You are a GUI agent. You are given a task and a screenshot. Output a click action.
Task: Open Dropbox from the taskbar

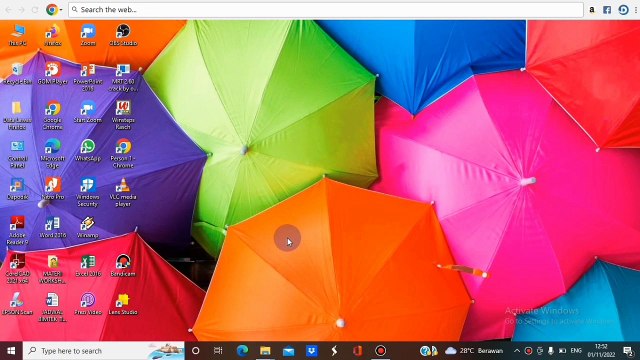312,351
